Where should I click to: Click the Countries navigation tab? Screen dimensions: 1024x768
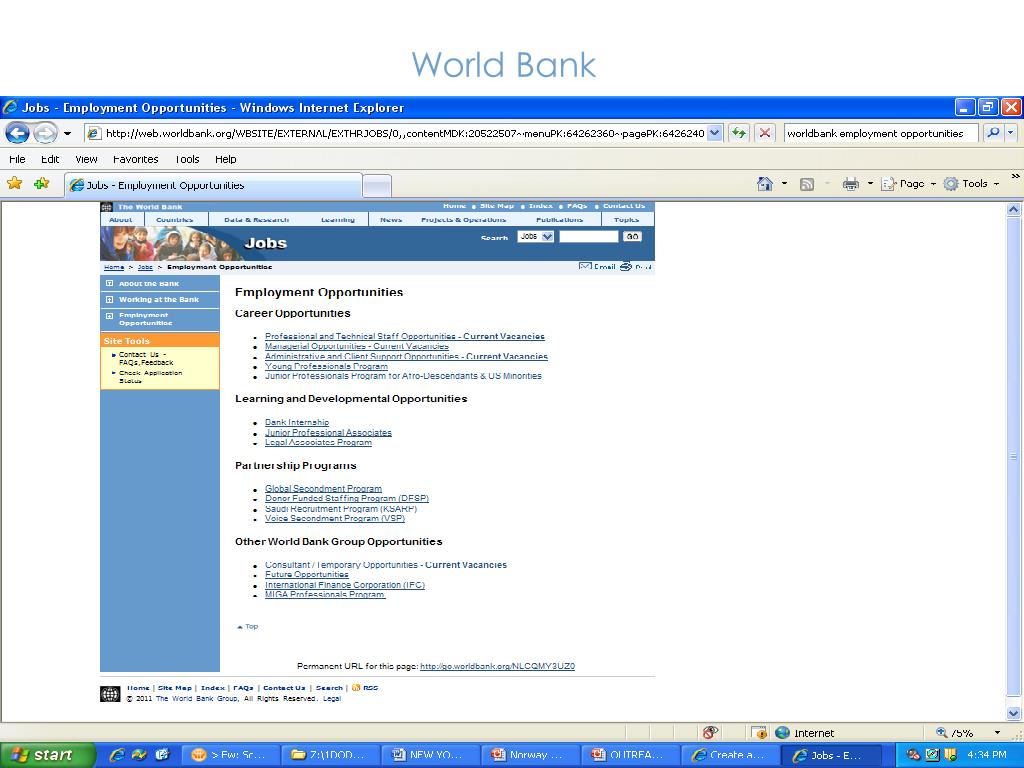[174, 220]
